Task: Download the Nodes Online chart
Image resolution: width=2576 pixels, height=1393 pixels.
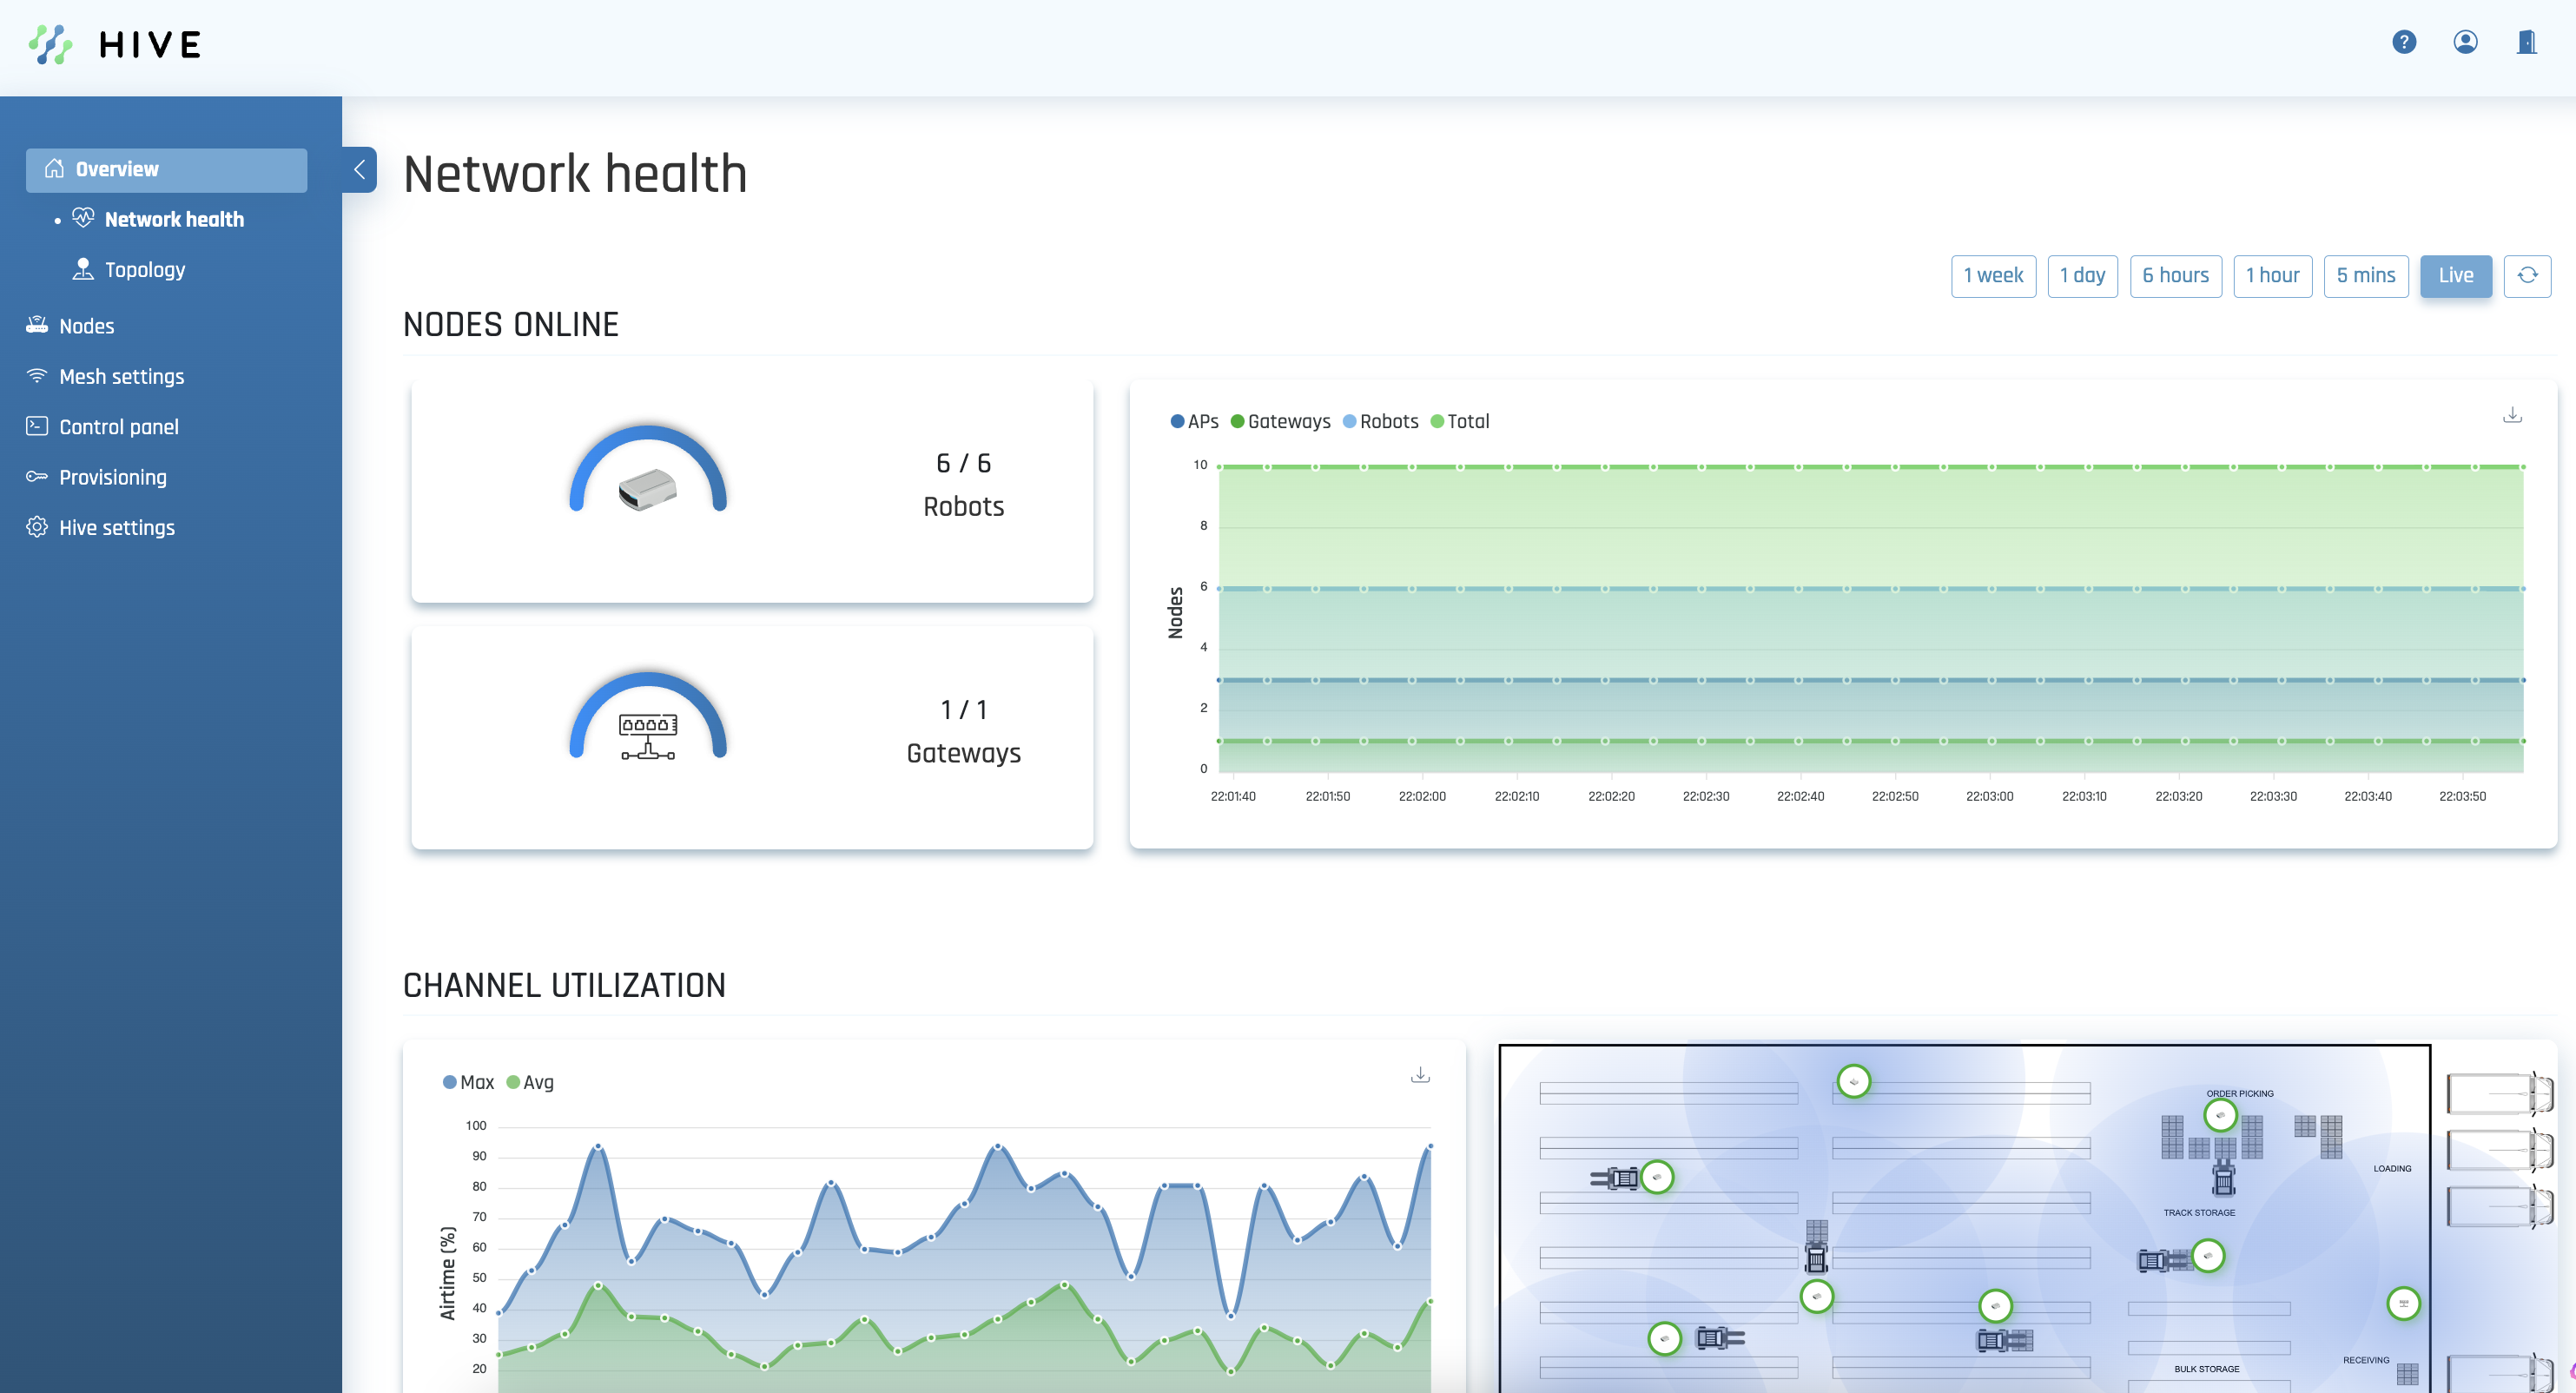Action: (2512, 415)
